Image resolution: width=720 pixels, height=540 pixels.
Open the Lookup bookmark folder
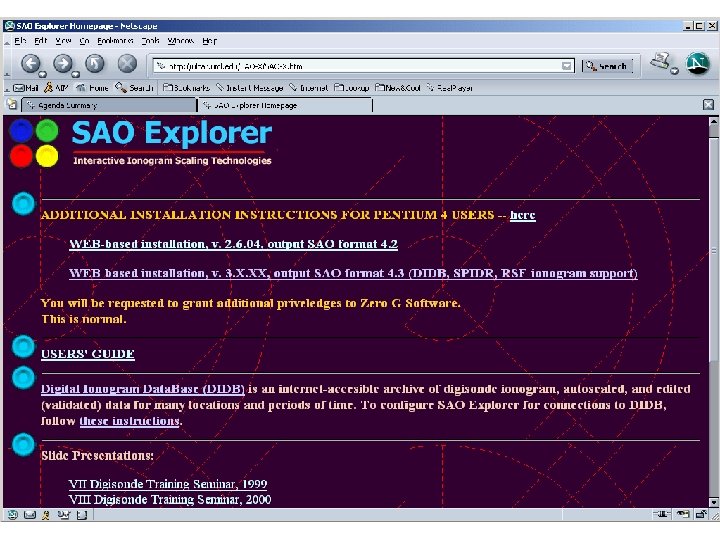click(352, 87)
